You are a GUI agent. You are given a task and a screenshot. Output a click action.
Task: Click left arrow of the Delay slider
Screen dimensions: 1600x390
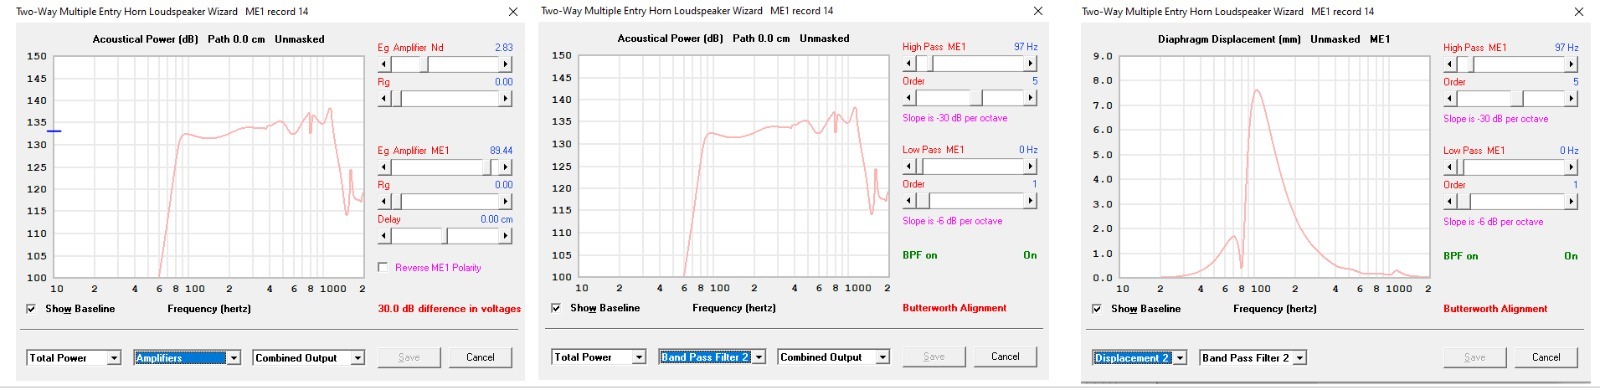[384, 236]
